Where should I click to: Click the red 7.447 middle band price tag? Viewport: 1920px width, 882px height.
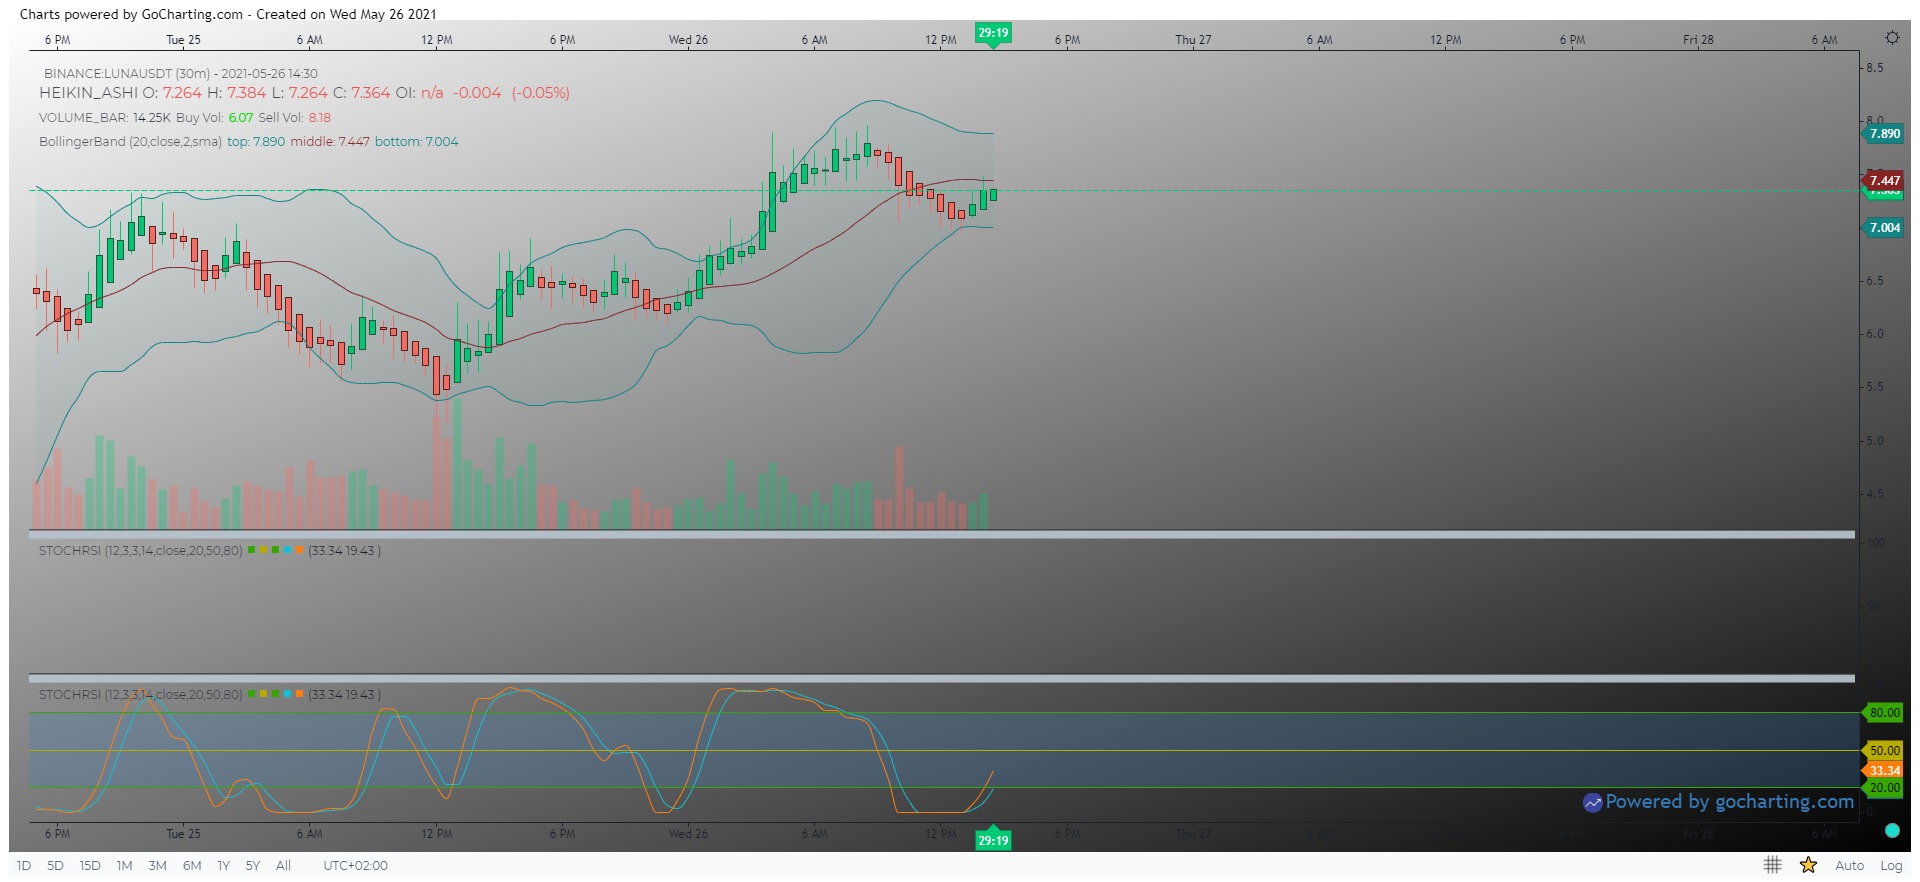point(1884,181)
